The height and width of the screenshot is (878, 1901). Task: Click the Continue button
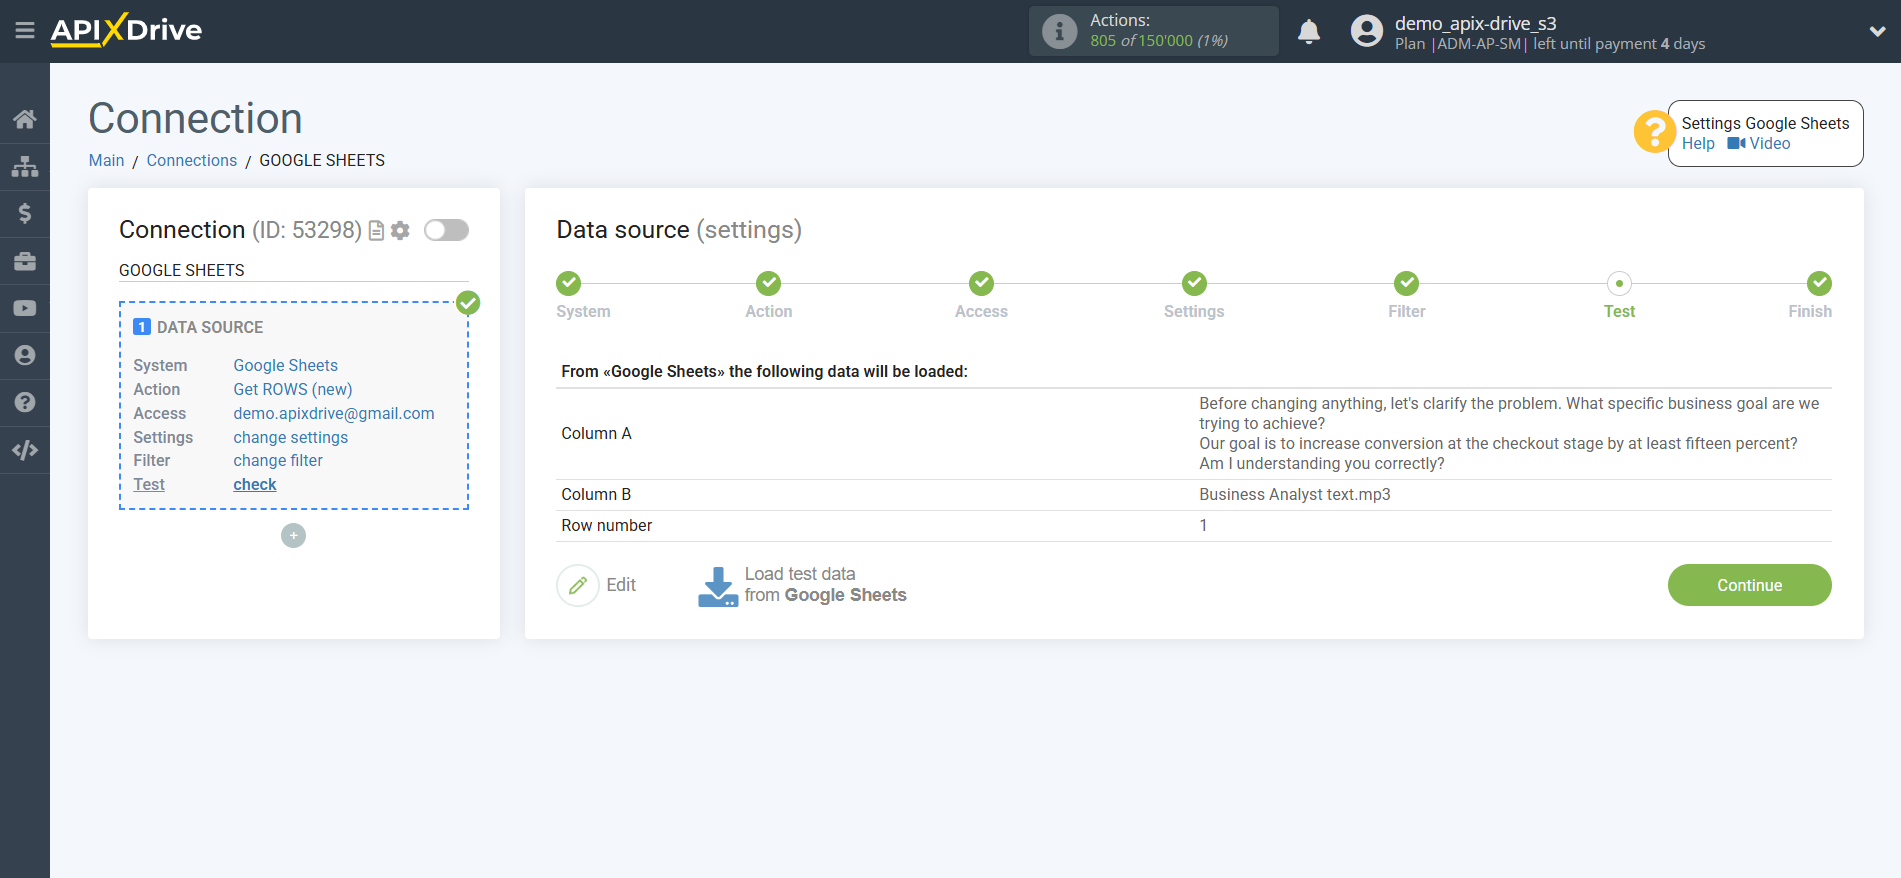point(1749,585)
